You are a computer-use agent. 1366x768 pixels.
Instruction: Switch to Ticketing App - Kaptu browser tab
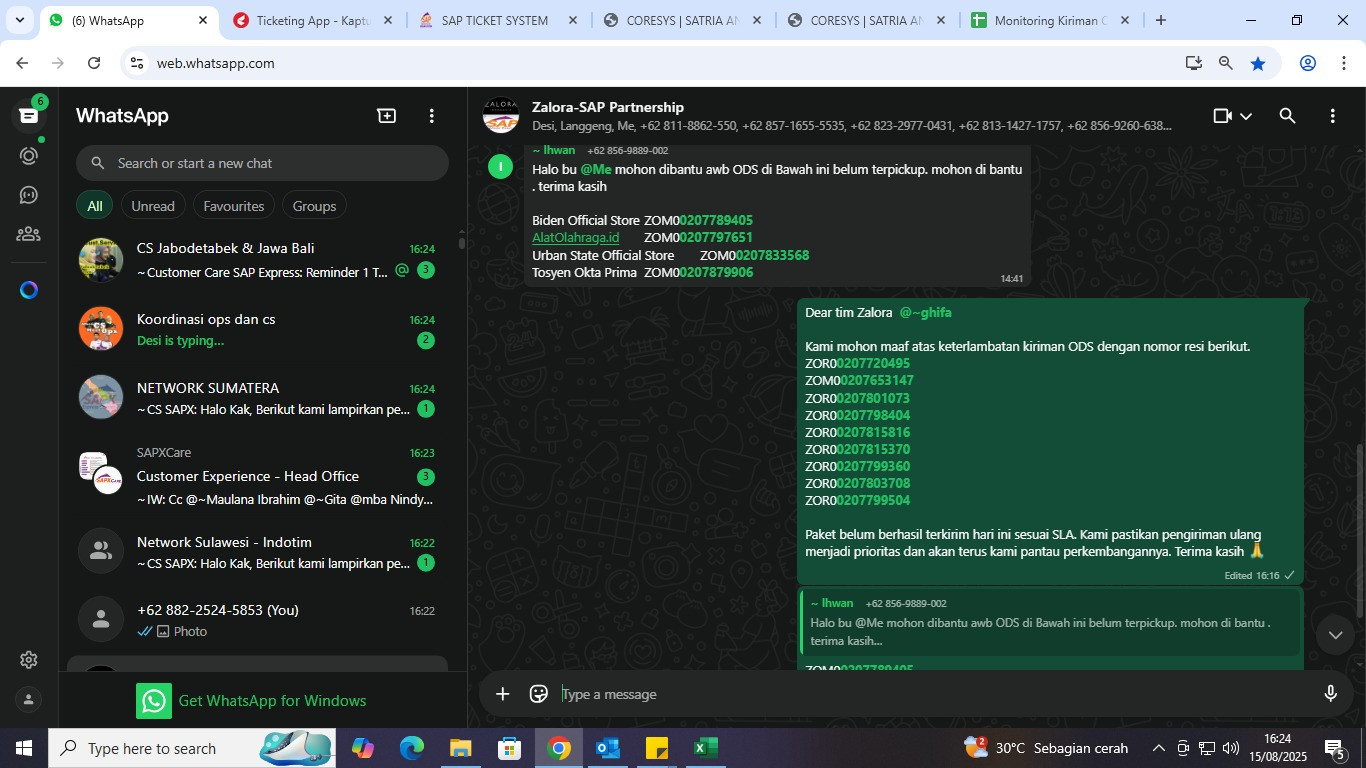pos(313,20)
